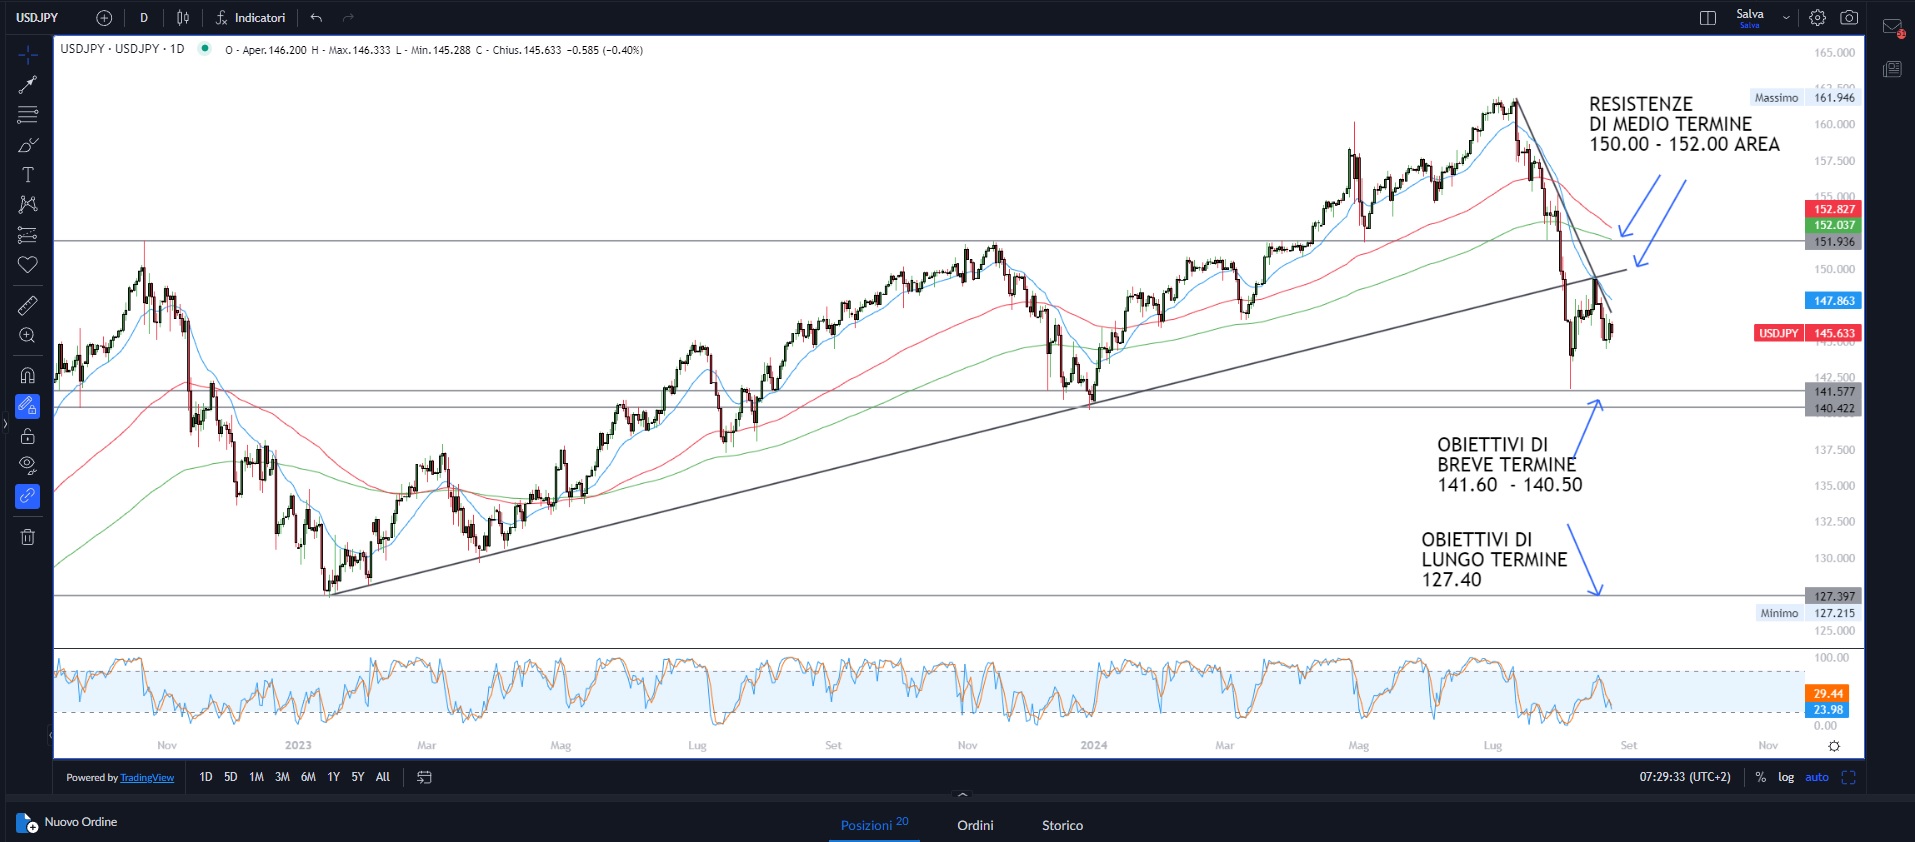
Task: Expand the Salva dropdown arrow
Action: 1786,18
